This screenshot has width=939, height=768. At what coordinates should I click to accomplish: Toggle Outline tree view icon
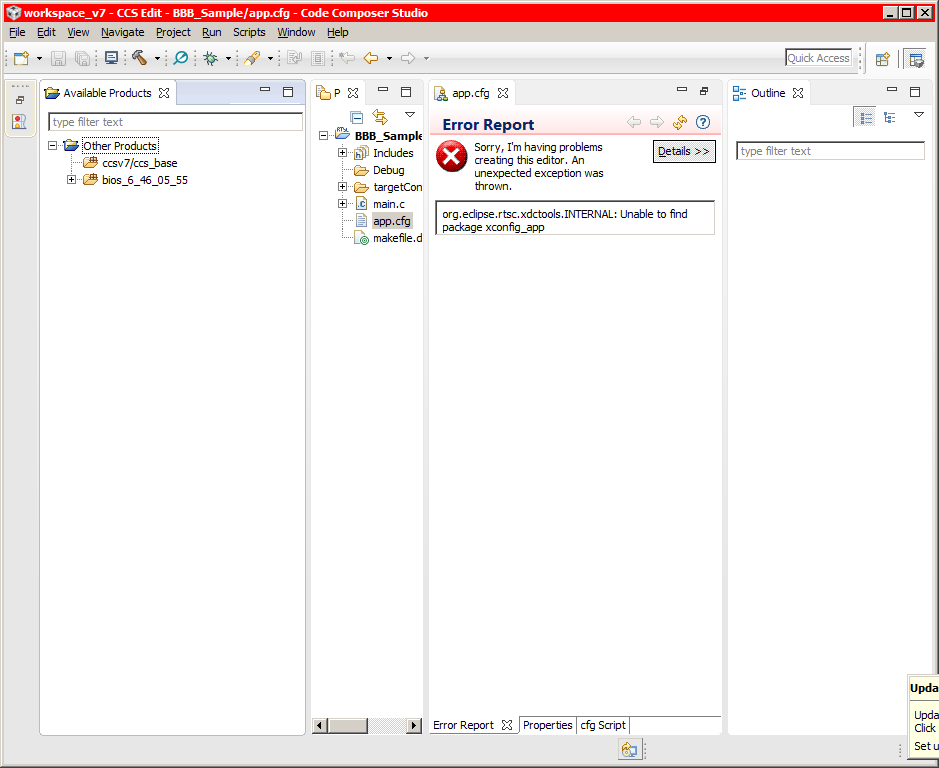[x=890, y=117]
